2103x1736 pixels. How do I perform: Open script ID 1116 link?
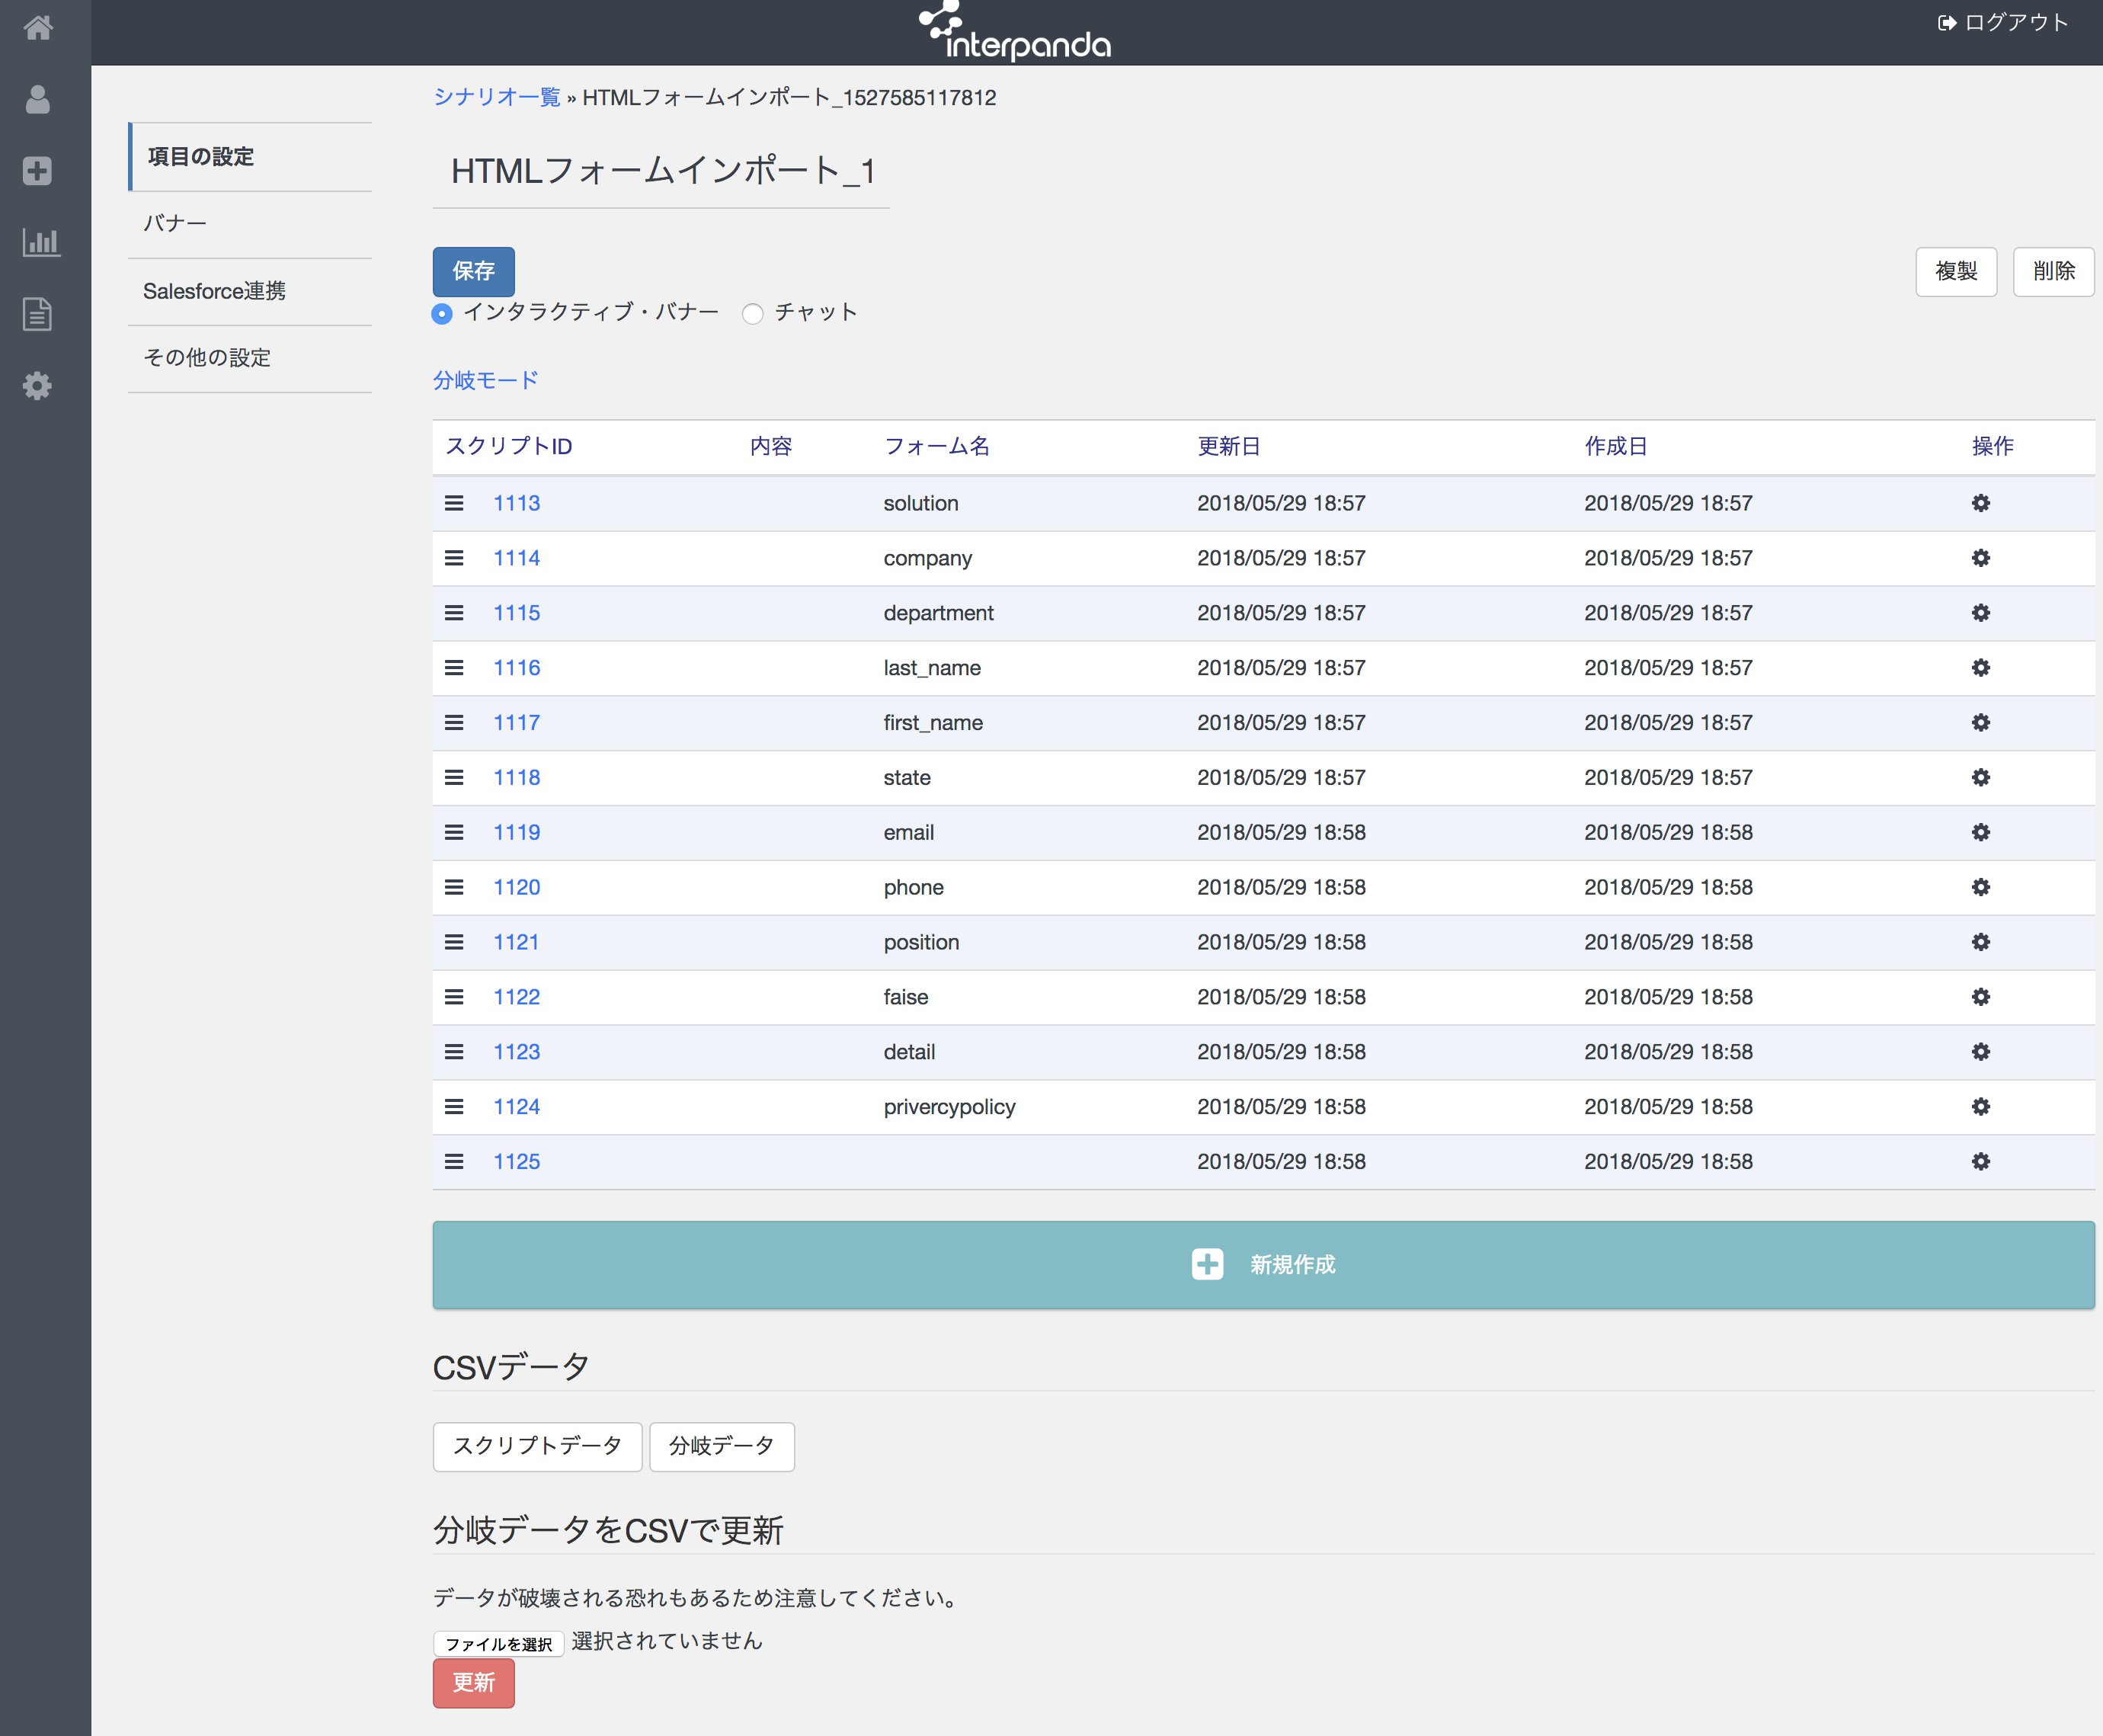point(517,668)
